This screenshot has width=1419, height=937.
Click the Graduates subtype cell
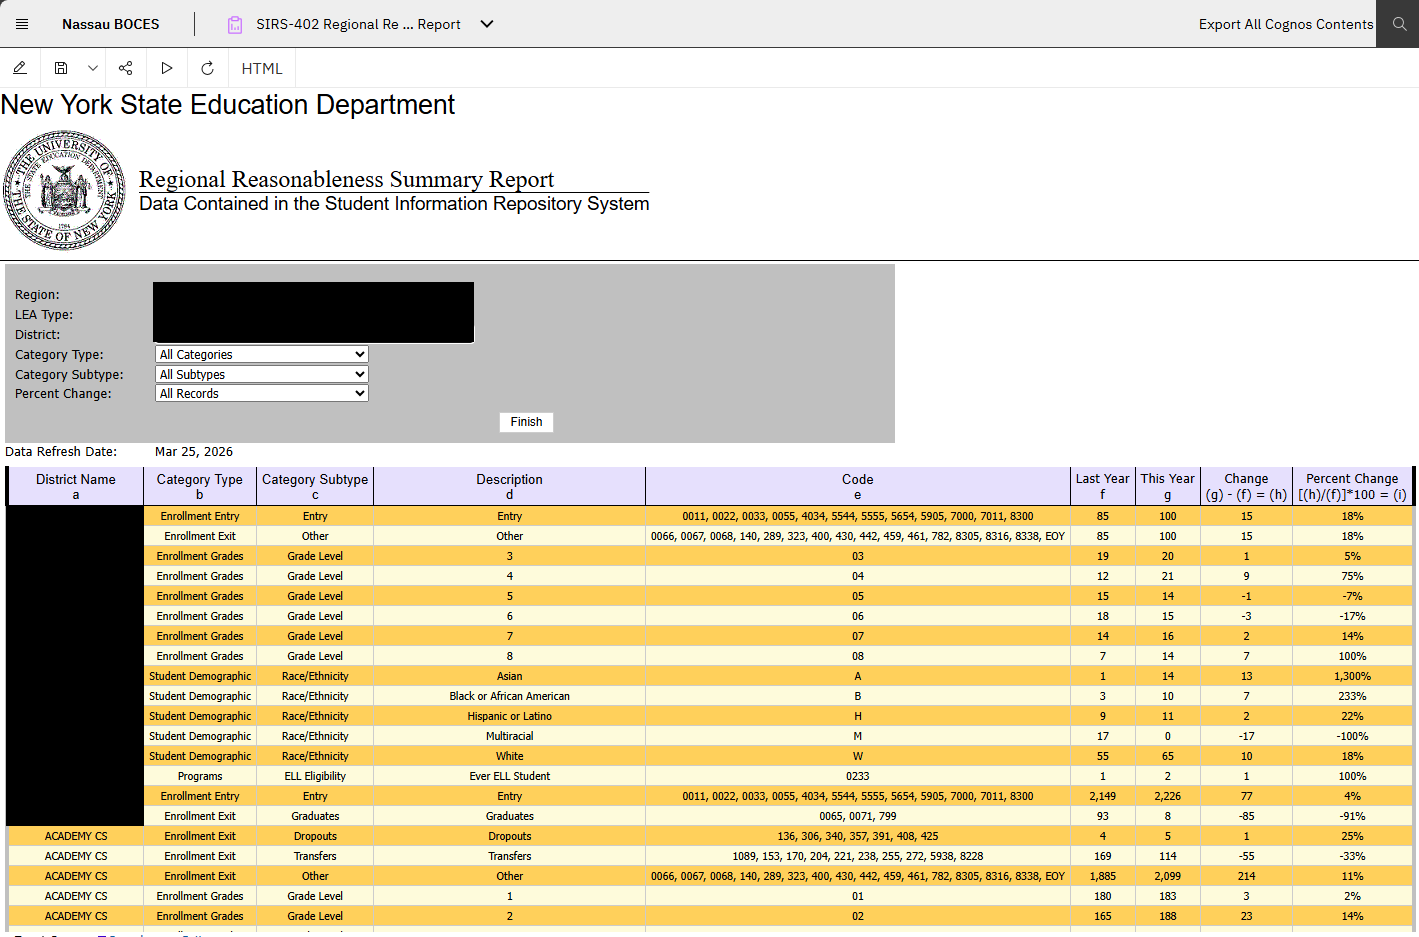click(315, 816)
